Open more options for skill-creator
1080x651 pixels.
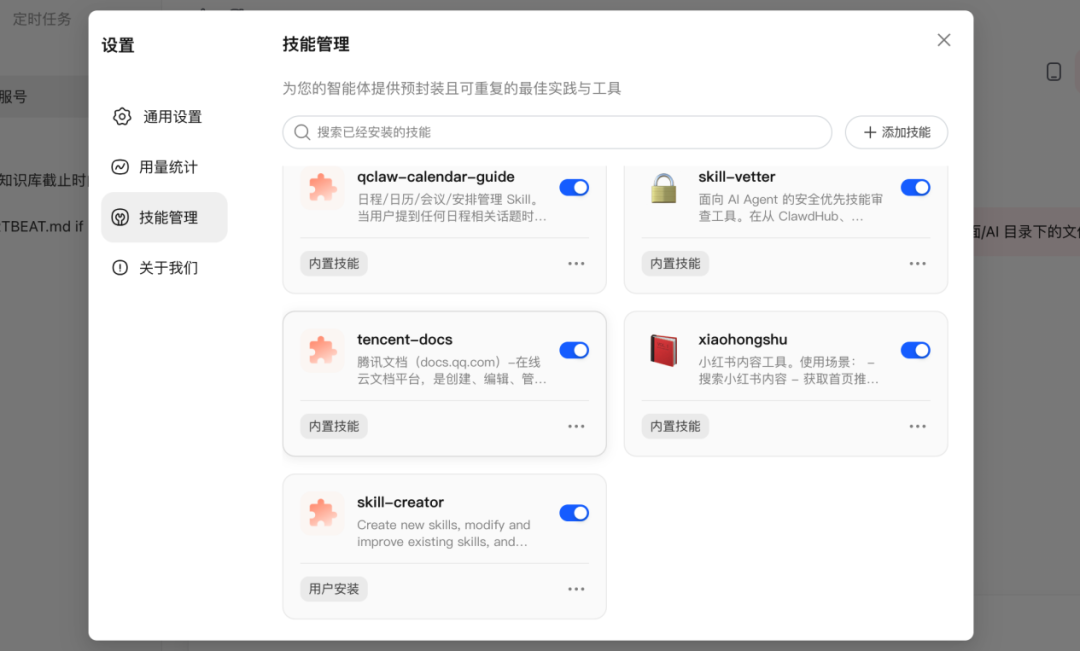[576, 589]
